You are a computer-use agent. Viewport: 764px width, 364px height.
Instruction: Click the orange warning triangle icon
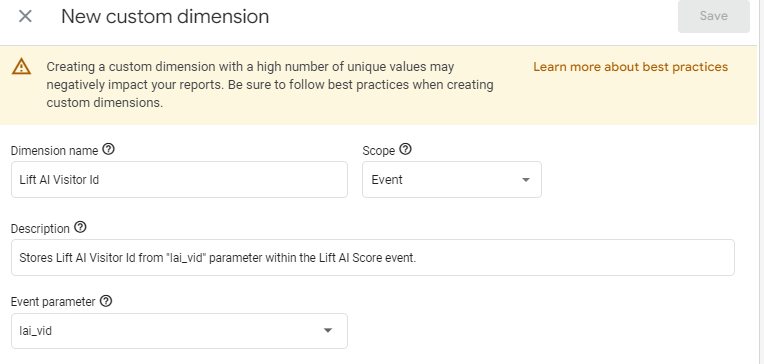pyautogui.click(x=21, y=66)
